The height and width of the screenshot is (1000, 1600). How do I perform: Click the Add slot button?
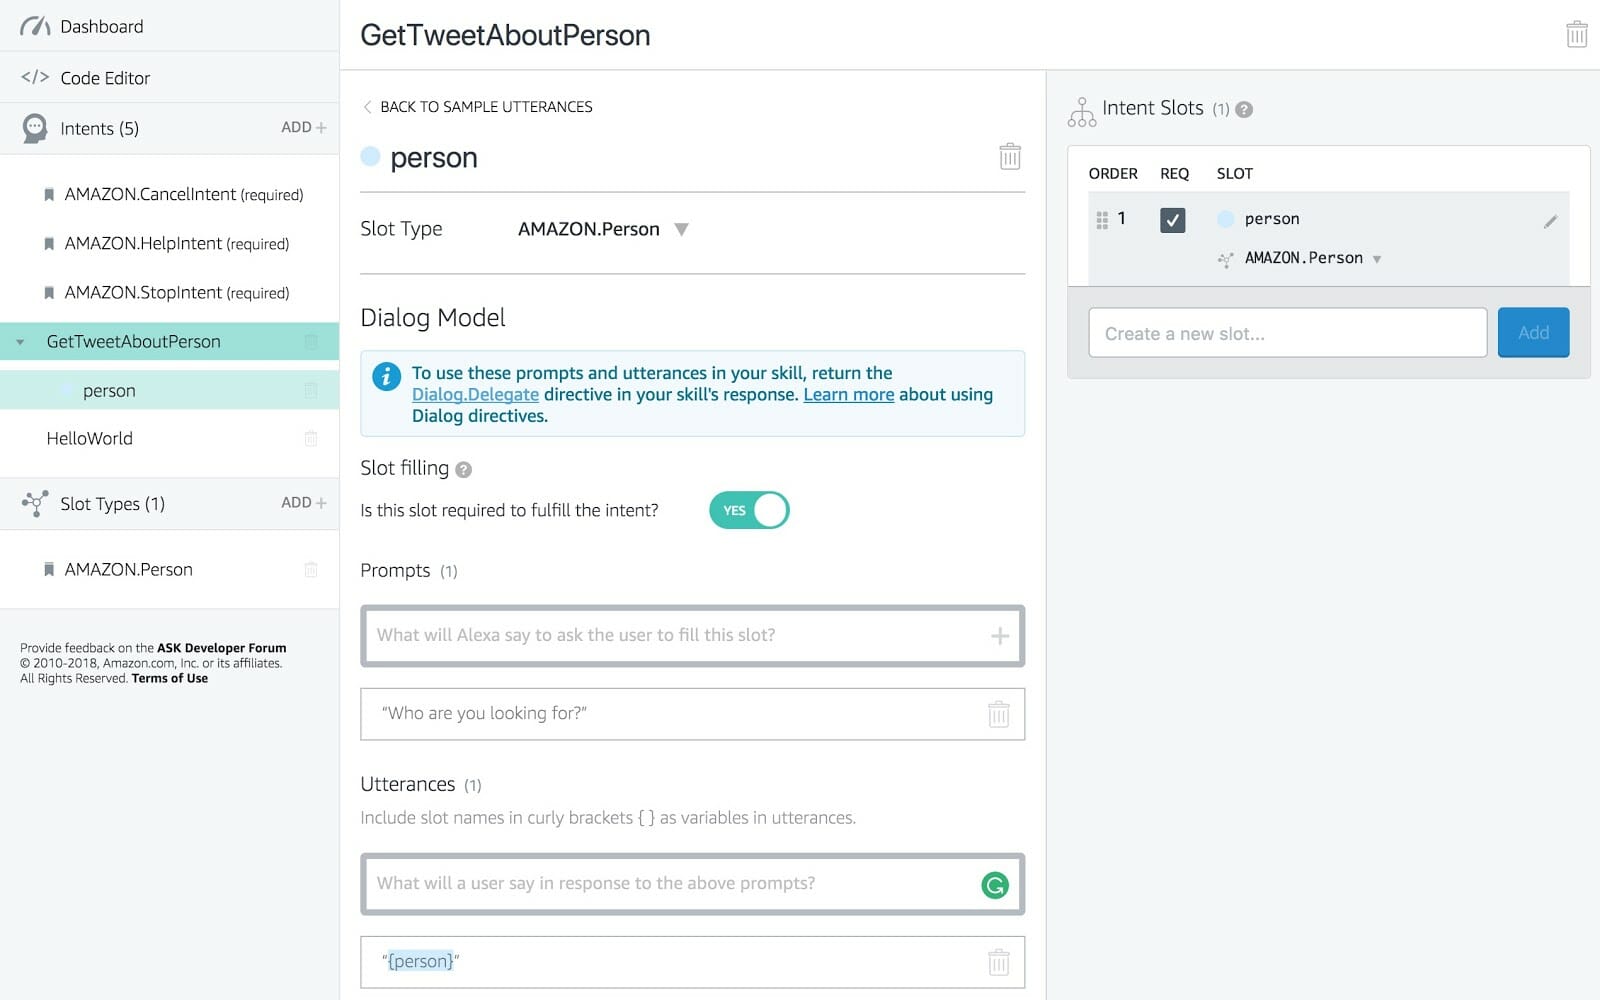click(x=1533, y=333)
